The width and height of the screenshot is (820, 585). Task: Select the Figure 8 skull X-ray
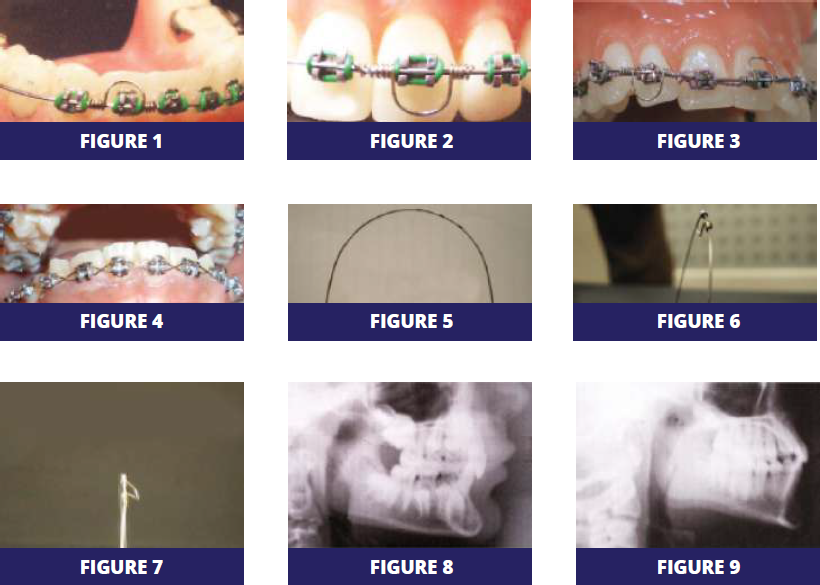coord(410,465)
